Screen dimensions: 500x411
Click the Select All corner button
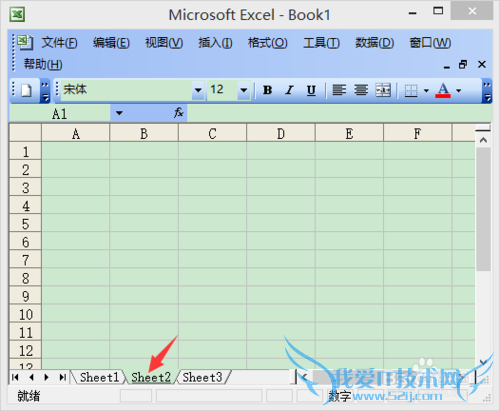coord(25,133)
